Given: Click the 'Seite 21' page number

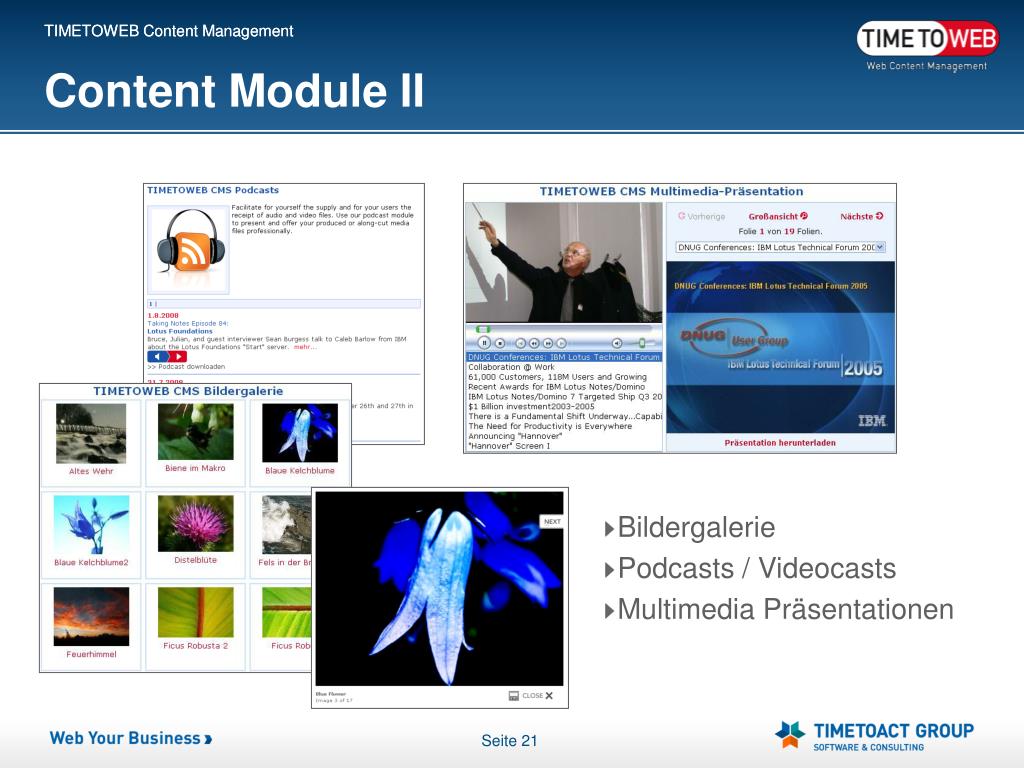Looking at the screenshot, I should tap(509, 741).
